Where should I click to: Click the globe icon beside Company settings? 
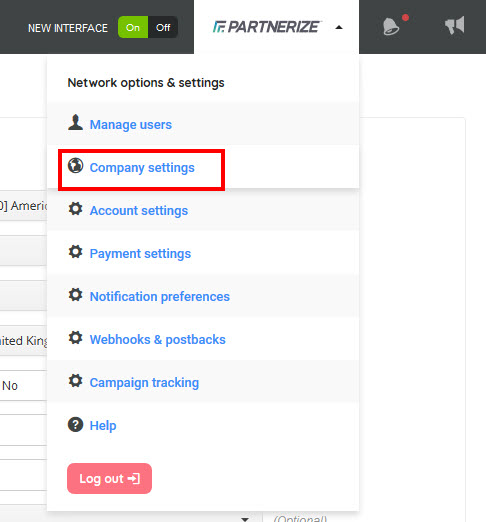click(x=76, y=165)
